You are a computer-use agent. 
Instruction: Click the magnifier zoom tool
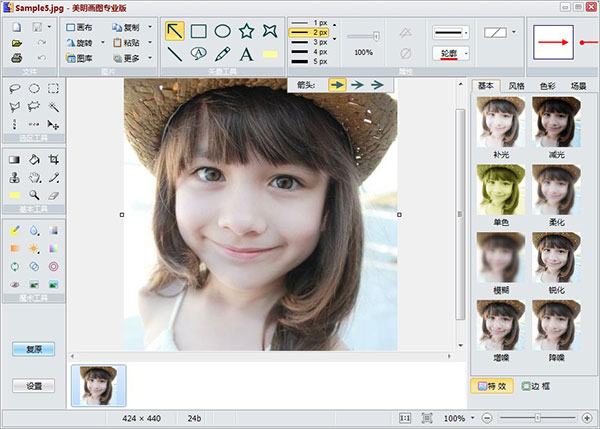(34, 195)
